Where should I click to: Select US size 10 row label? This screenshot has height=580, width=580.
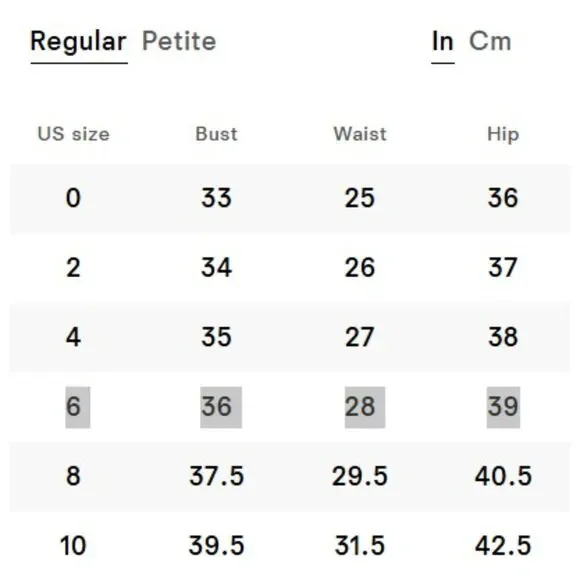click(73, 546)
